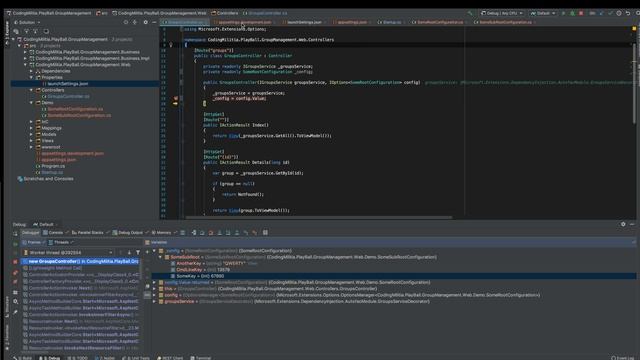Viewport: 640px width, 360px height.
Task: Open Debug | Any CPU configuration dropdown
Action: pyautogui.click(x=502, y=13)
